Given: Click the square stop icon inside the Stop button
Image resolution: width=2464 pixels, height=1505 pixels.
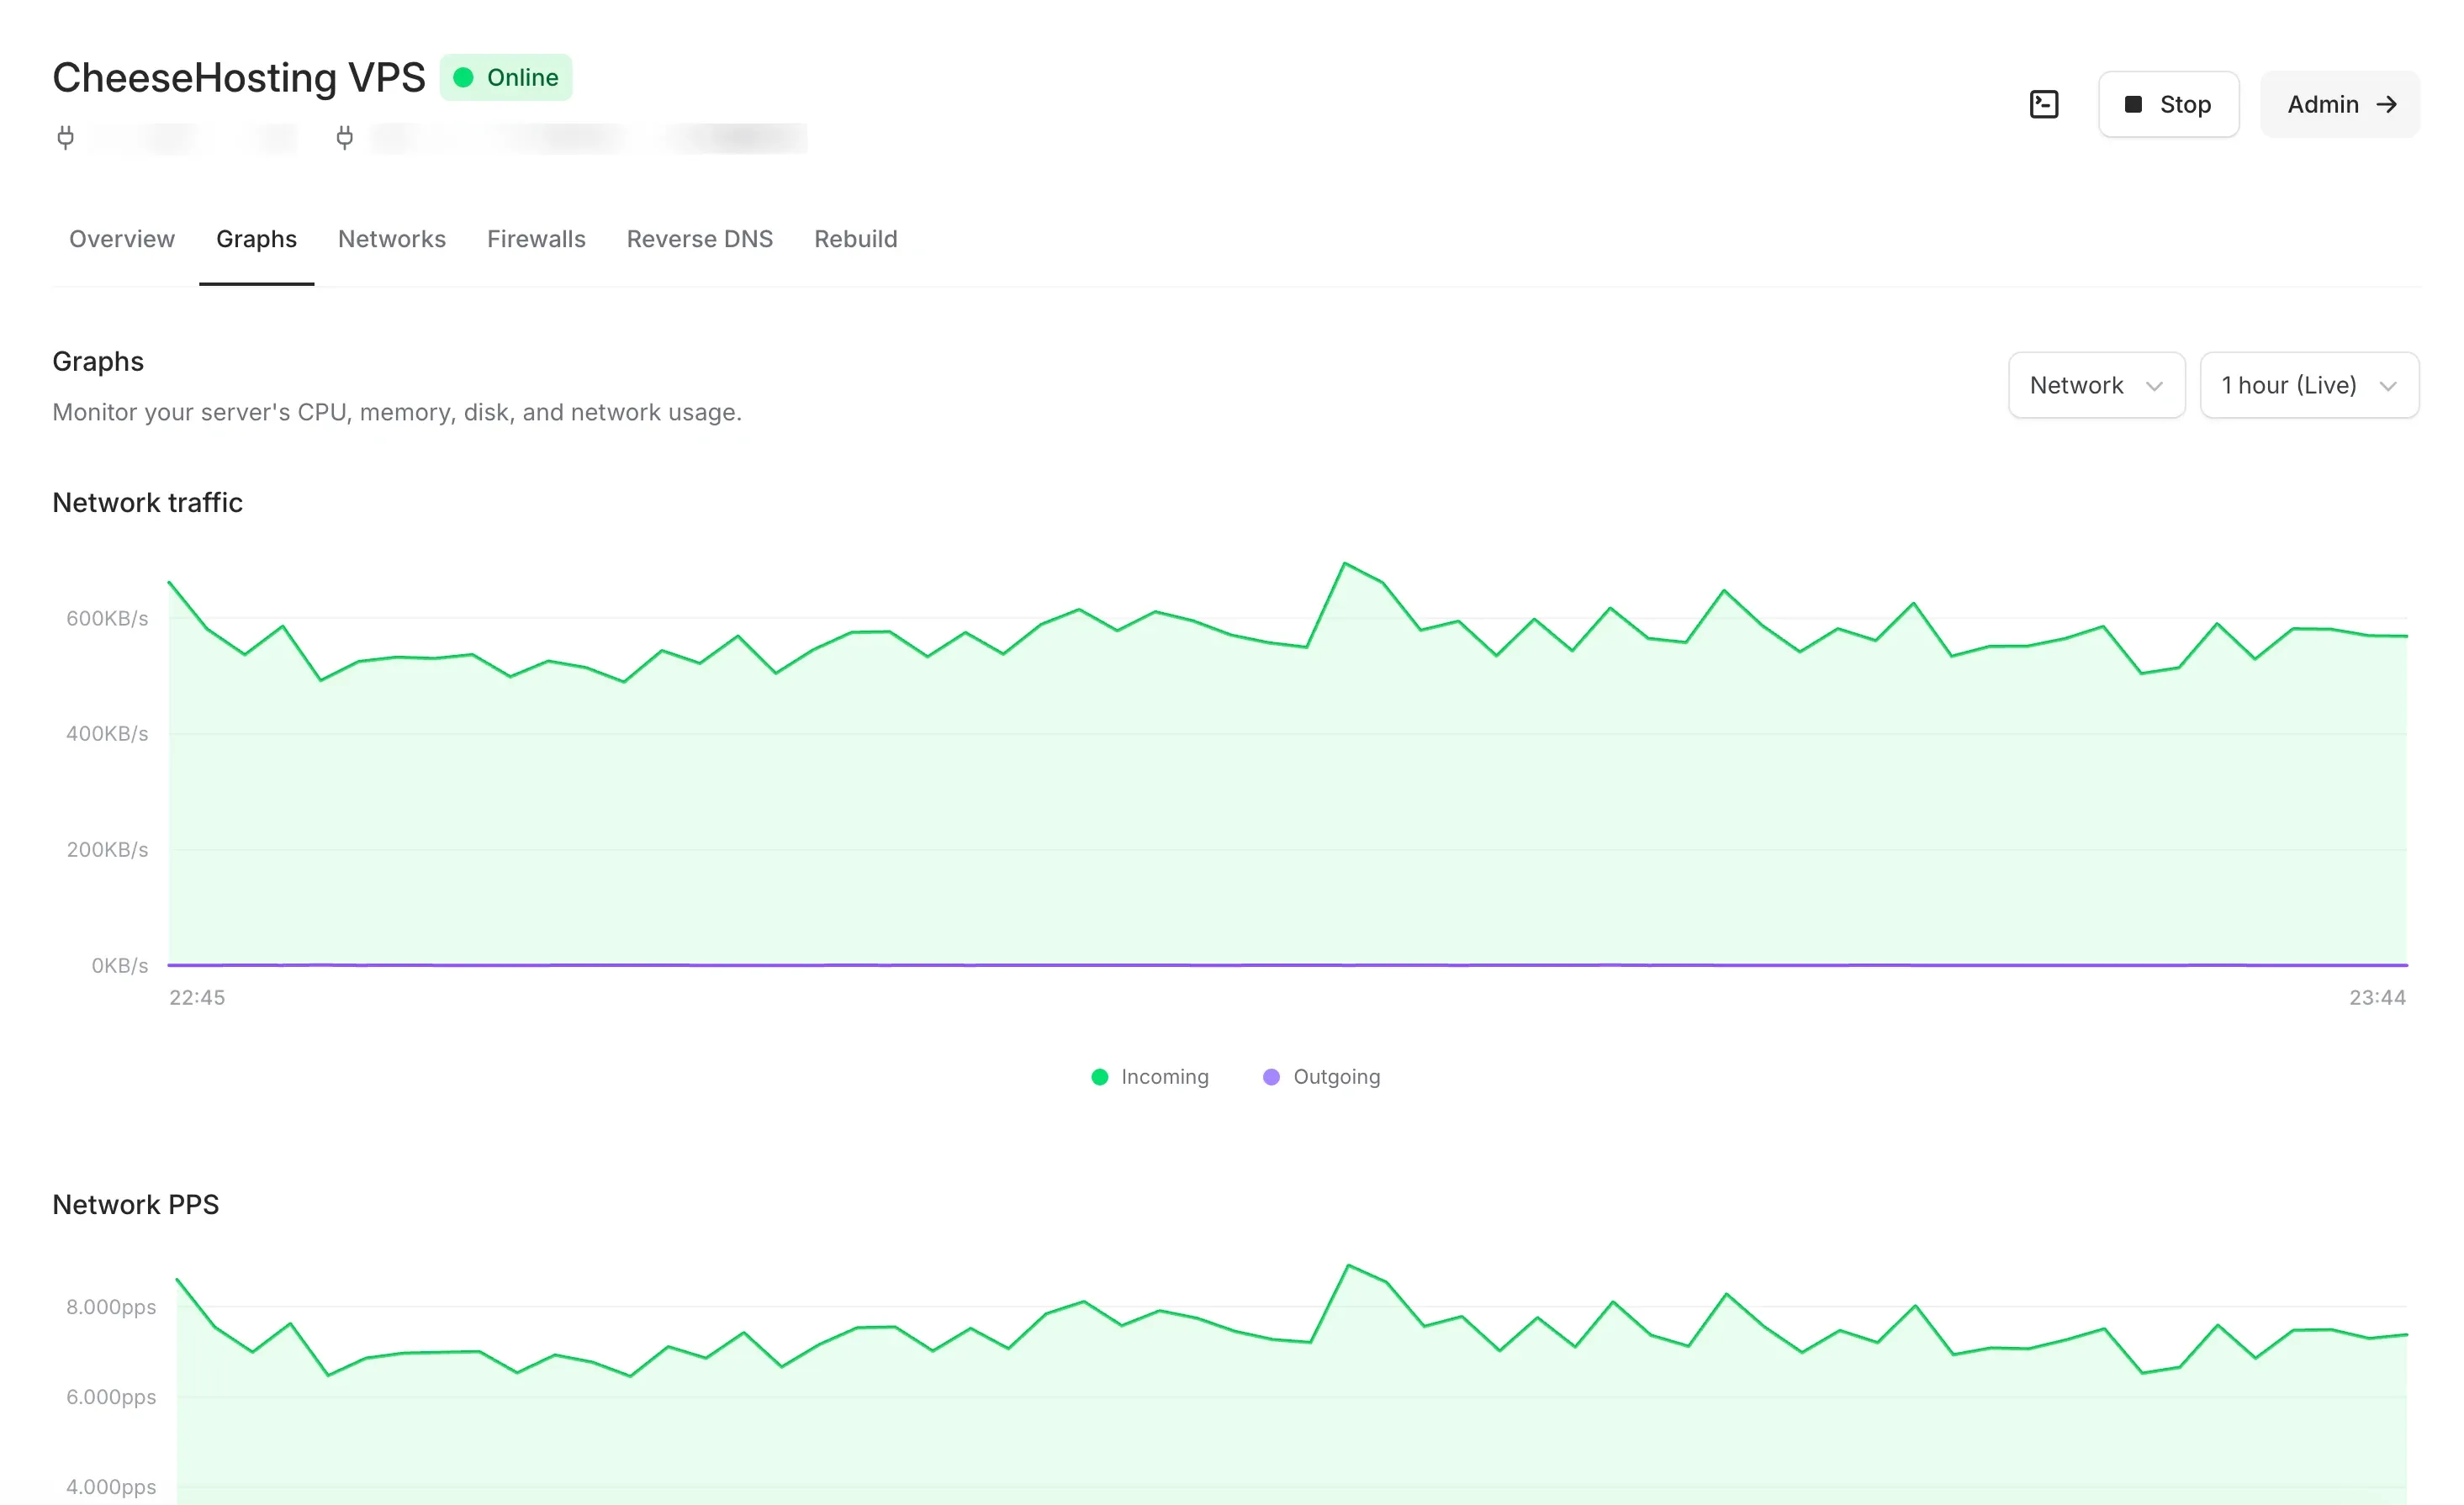Looking at the screenshot, I should tap(2135, 103).
